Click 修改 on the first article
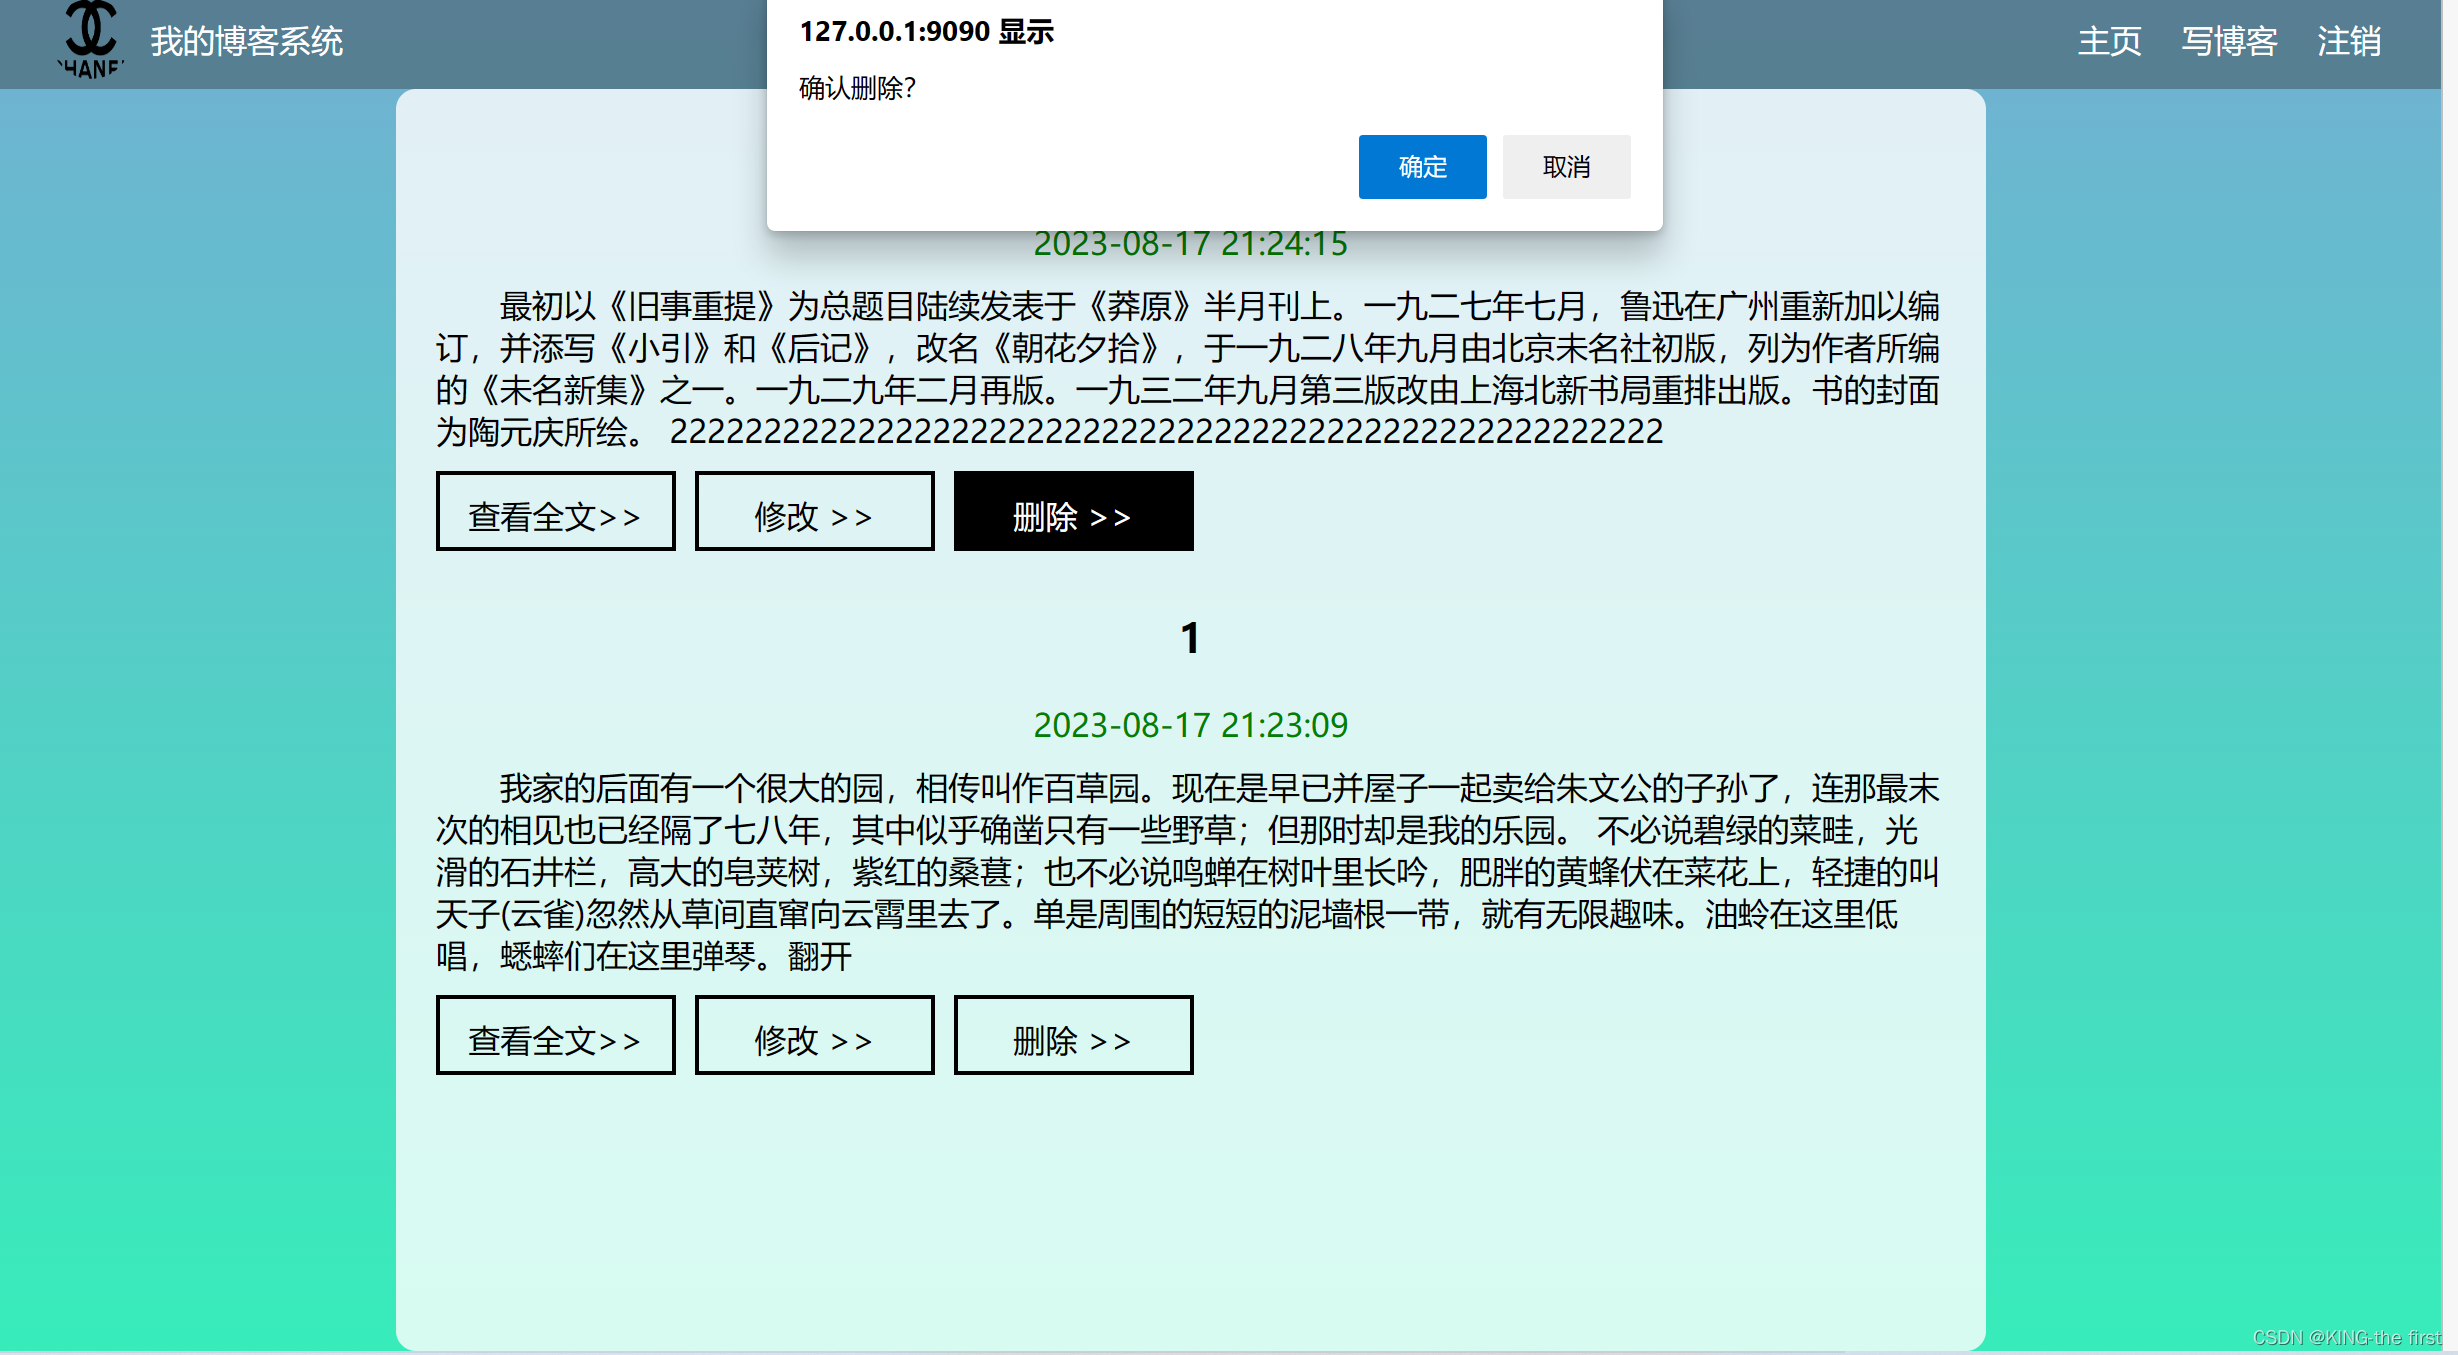Image resolution: width=2458 pixels, height=1355 pixels. point(814,511)
